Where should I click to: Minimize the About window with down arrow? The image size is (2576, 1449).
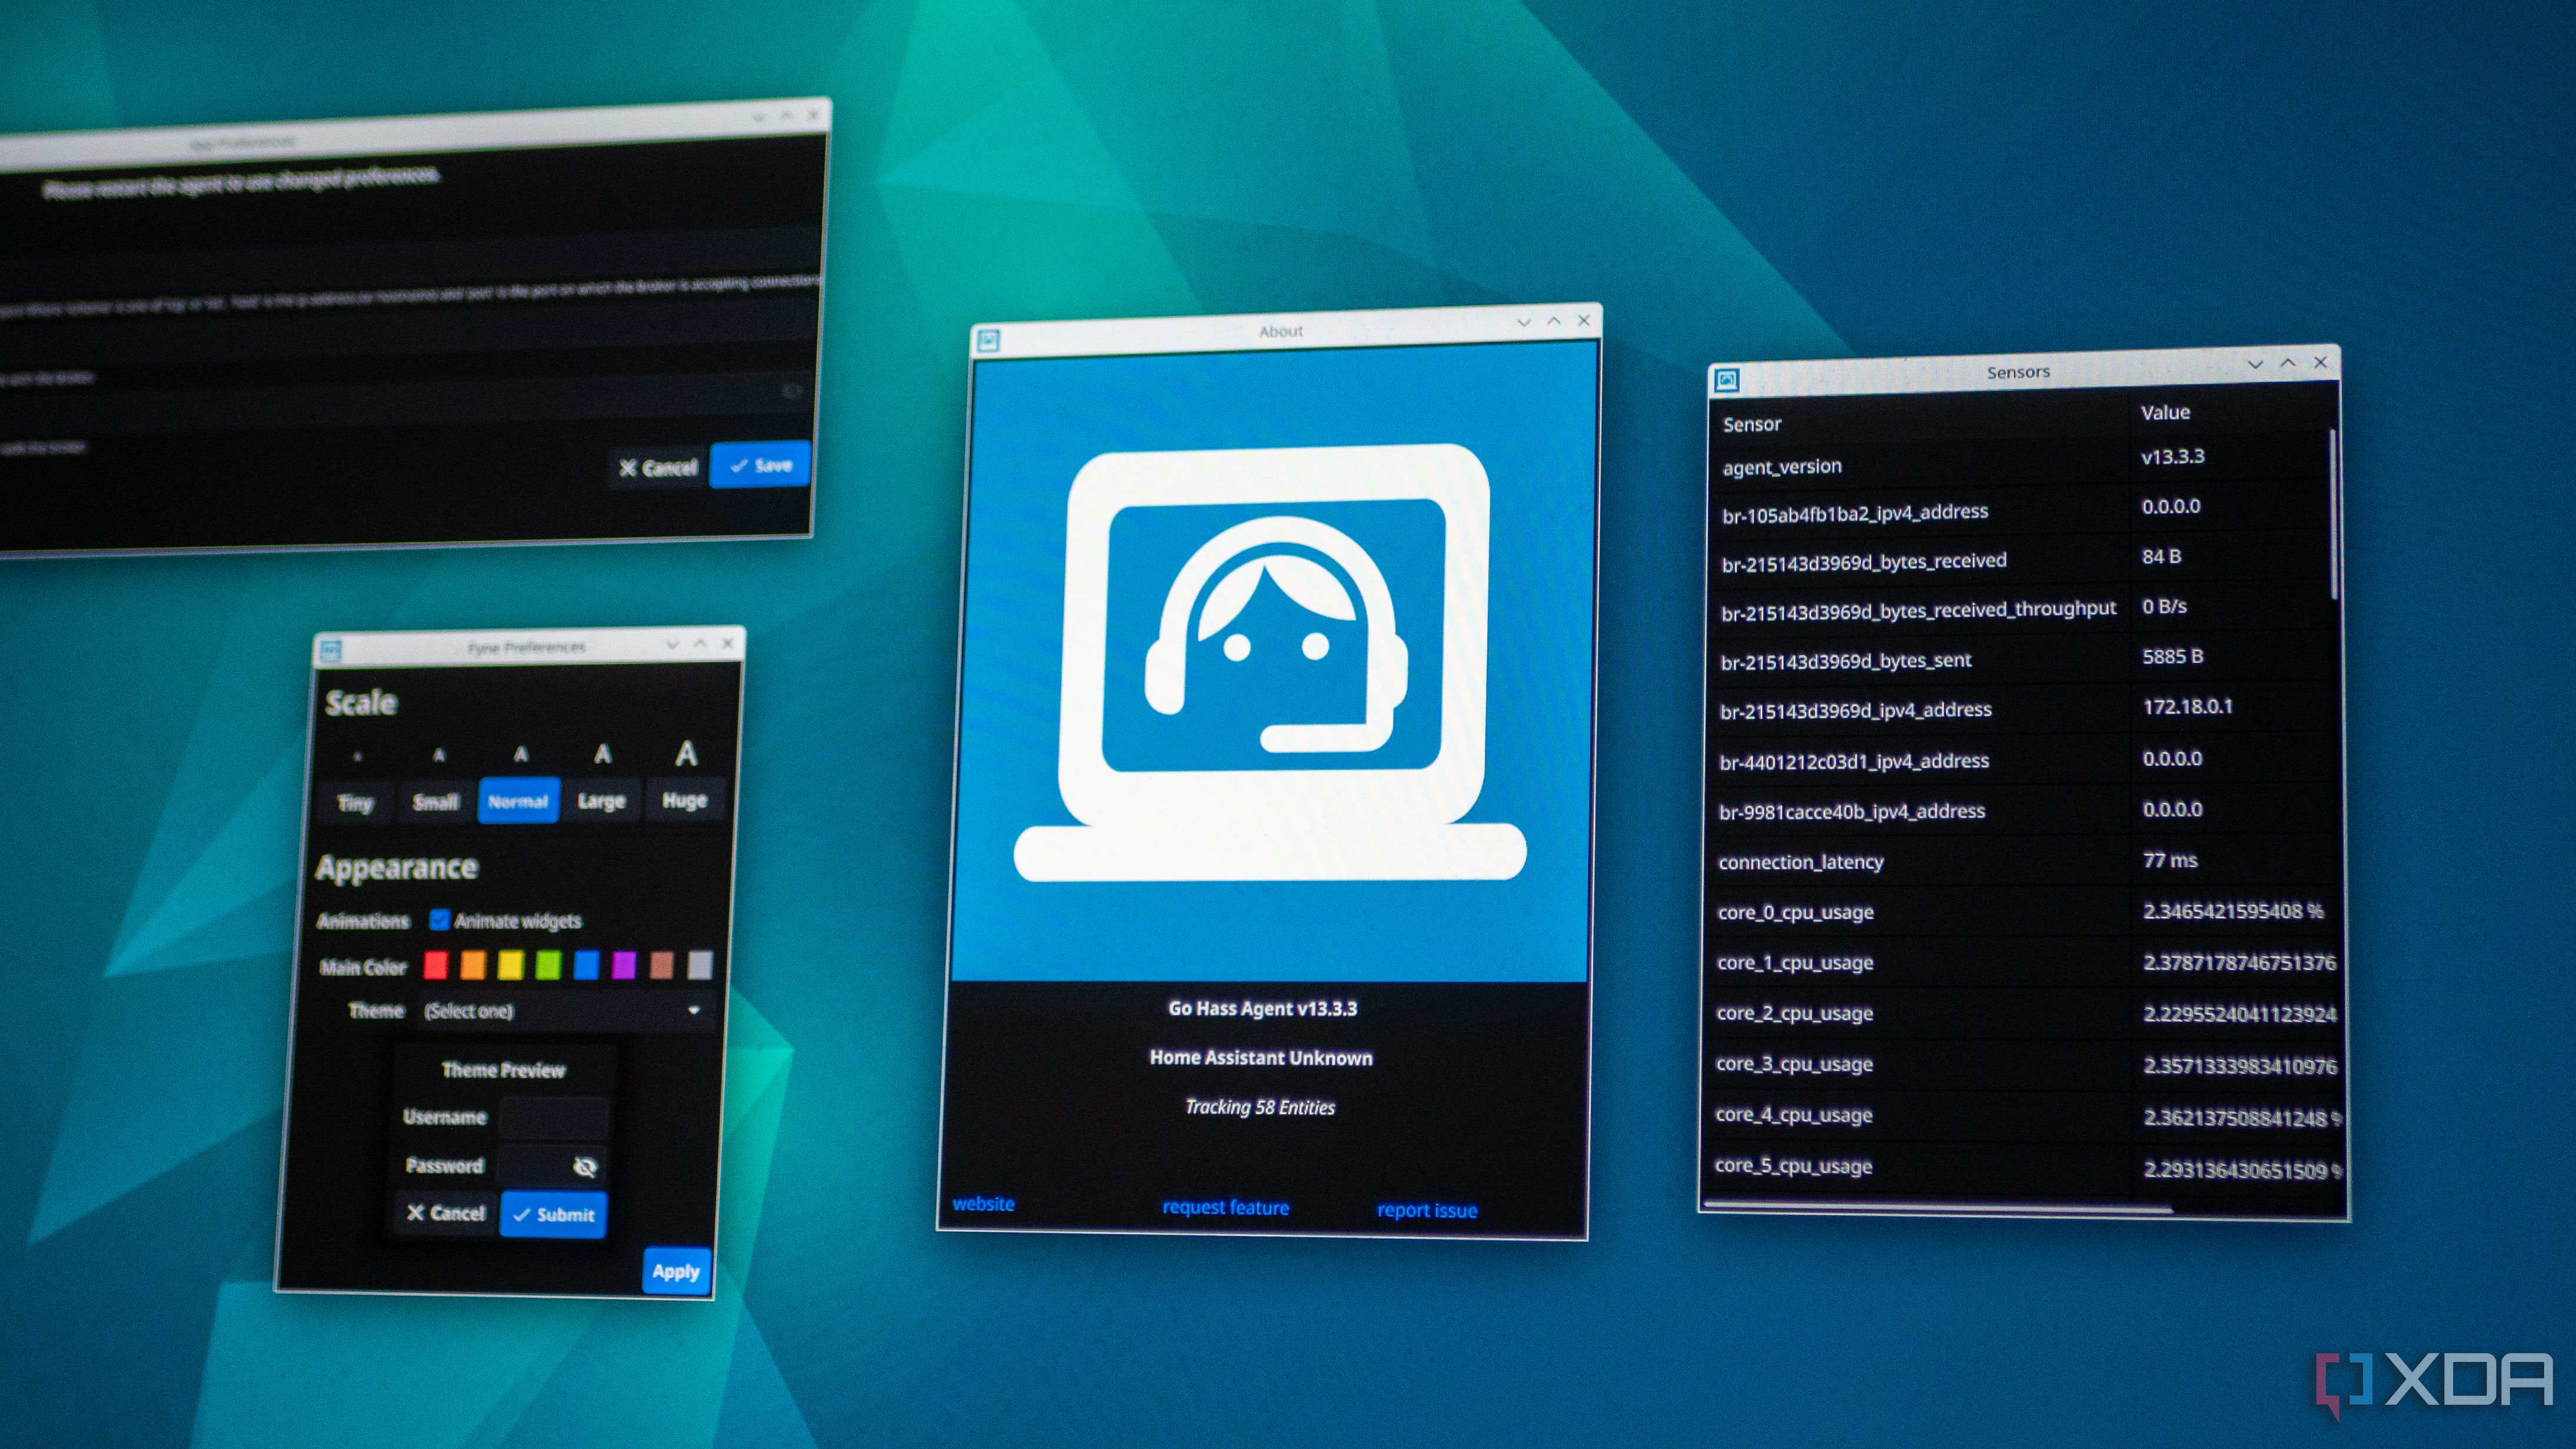pos(1524,322)
